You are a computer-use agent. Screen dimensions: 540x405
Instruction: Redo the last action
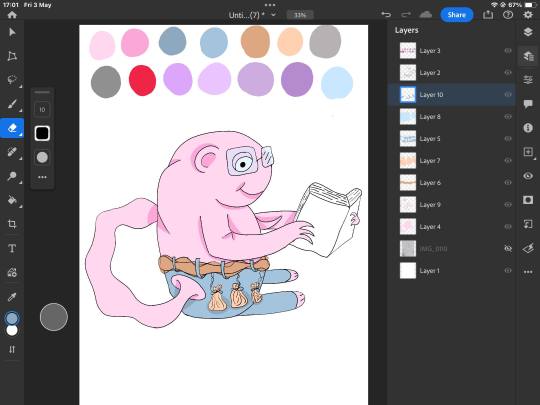point(406,14)
